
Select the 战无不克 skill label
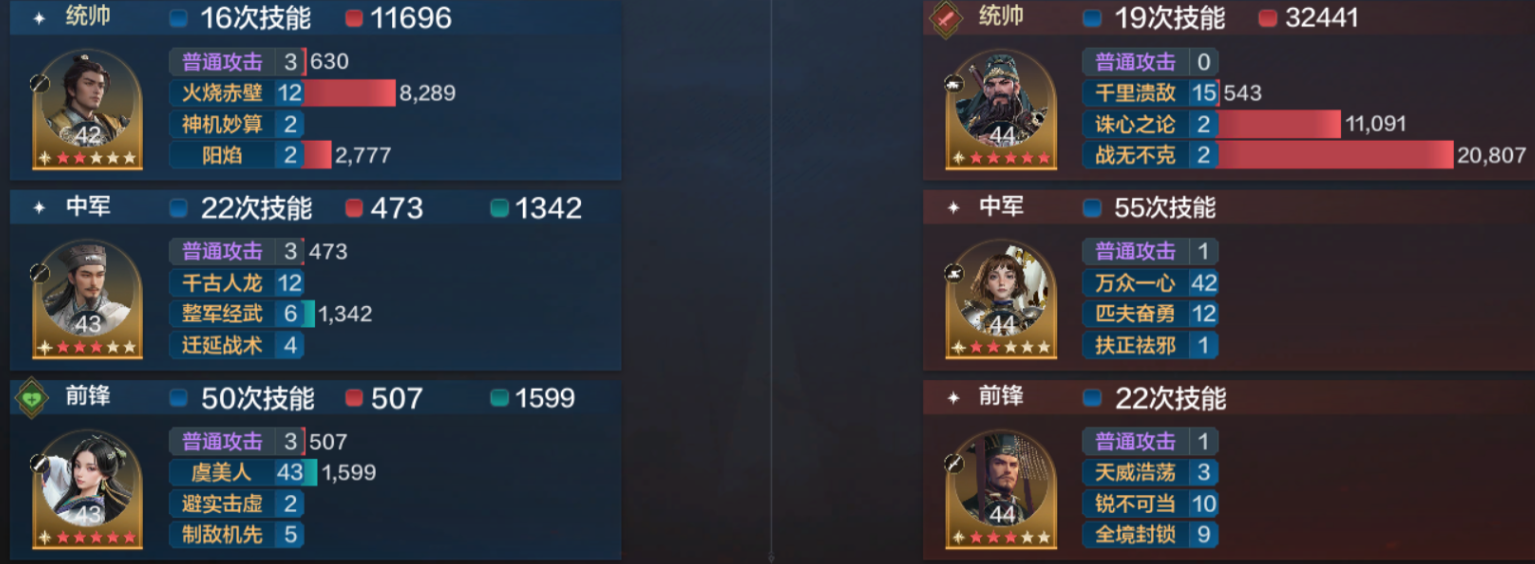1135,155
